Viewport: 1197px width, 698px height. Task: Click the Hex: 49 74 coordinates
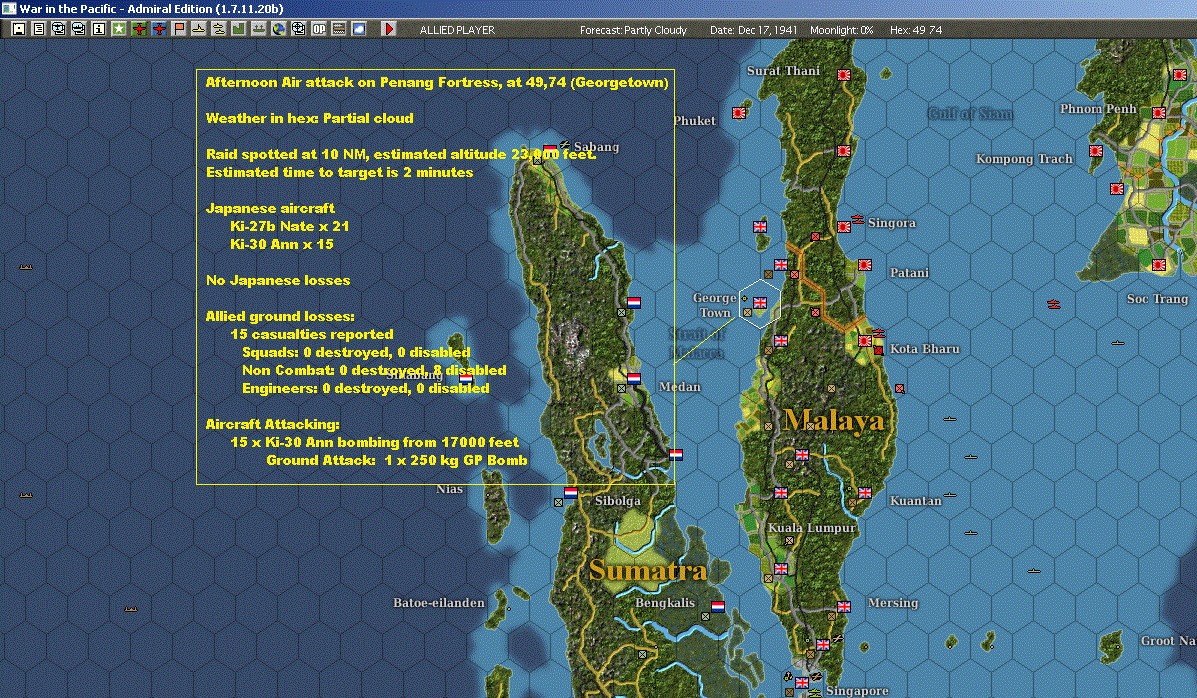[x=916, y=30]
